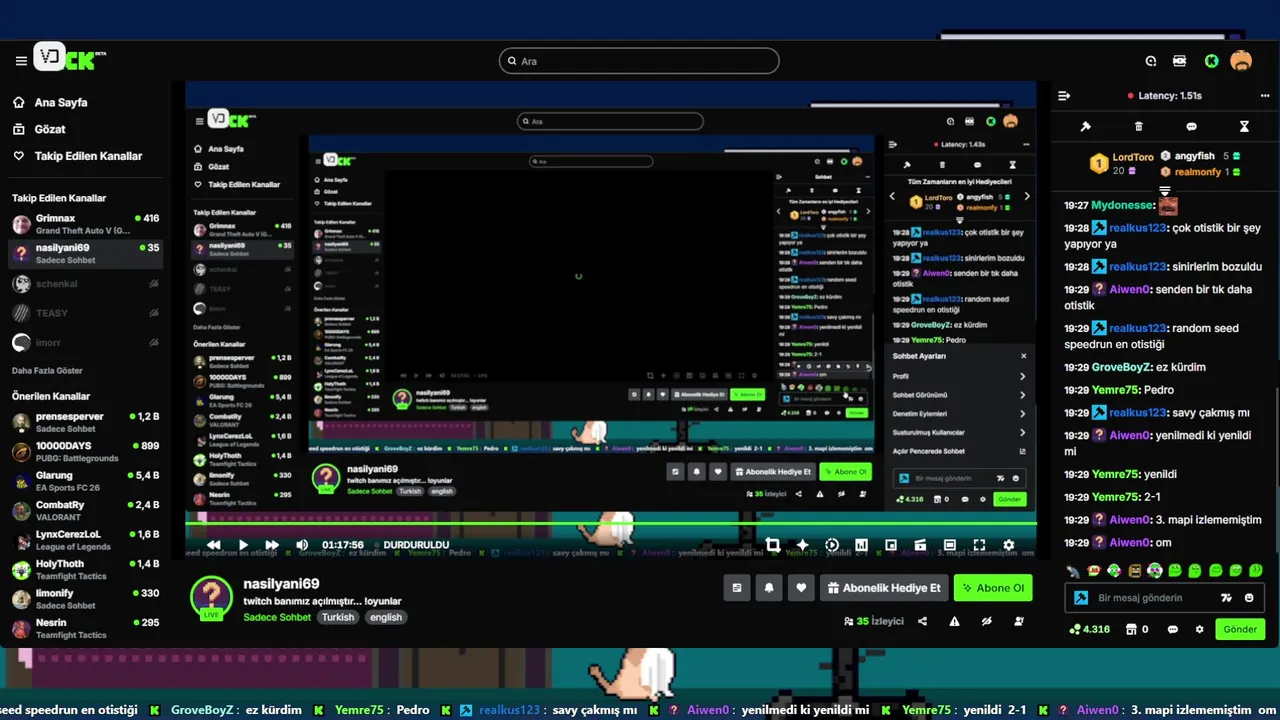Open the offline TEASY channel
This screenshot has width=1280, height=720.
[84, 313]
